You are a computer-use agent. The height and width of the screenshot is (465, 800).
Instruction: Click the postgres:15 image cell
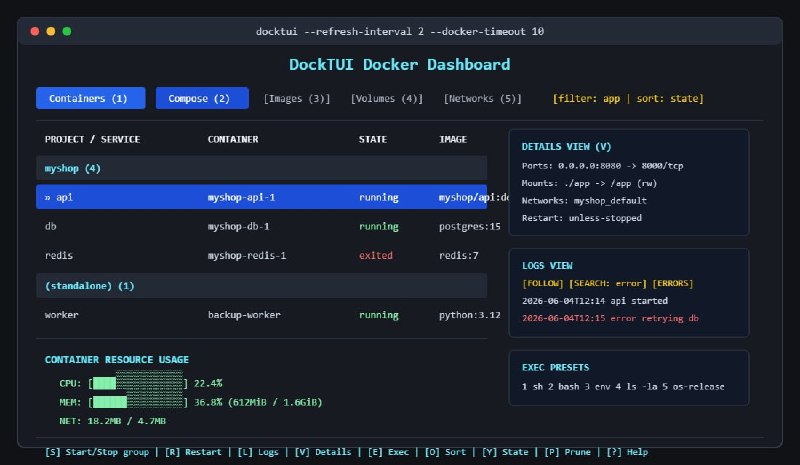[469, 227]
